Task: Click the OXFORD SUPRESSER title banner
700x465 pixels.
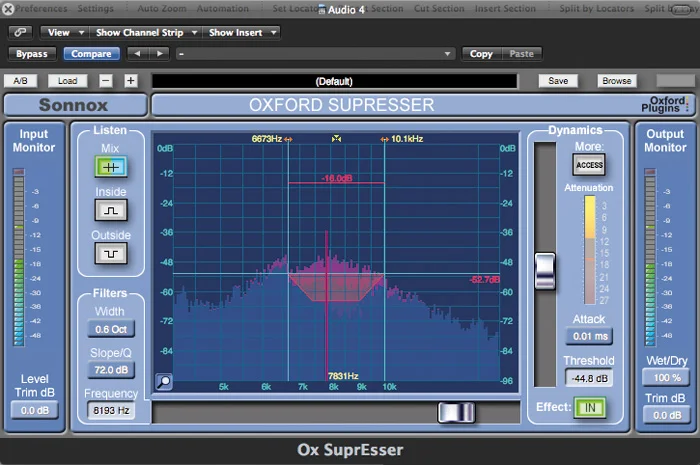Action: coord(342,105)
